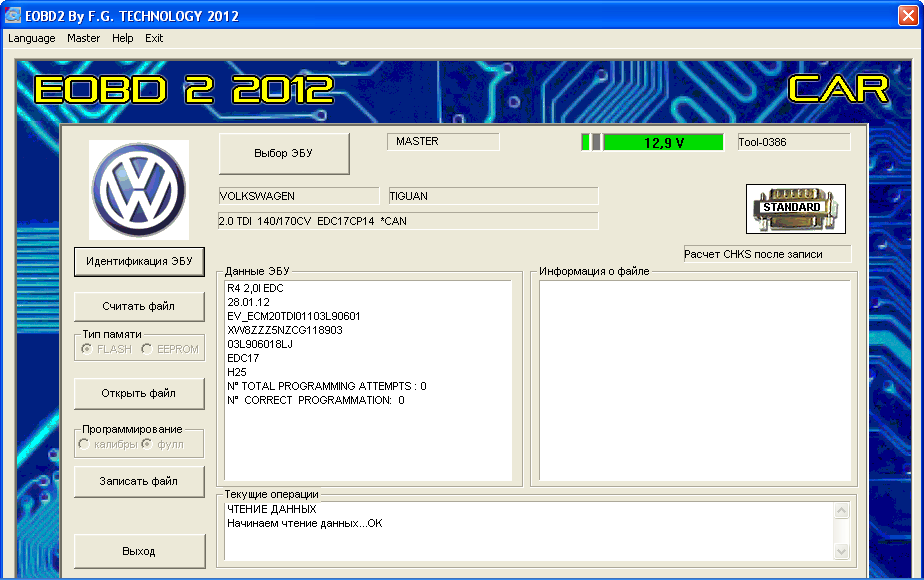Click the Считать файл button
The image size is (924, 580).
[x=139, y=306]
